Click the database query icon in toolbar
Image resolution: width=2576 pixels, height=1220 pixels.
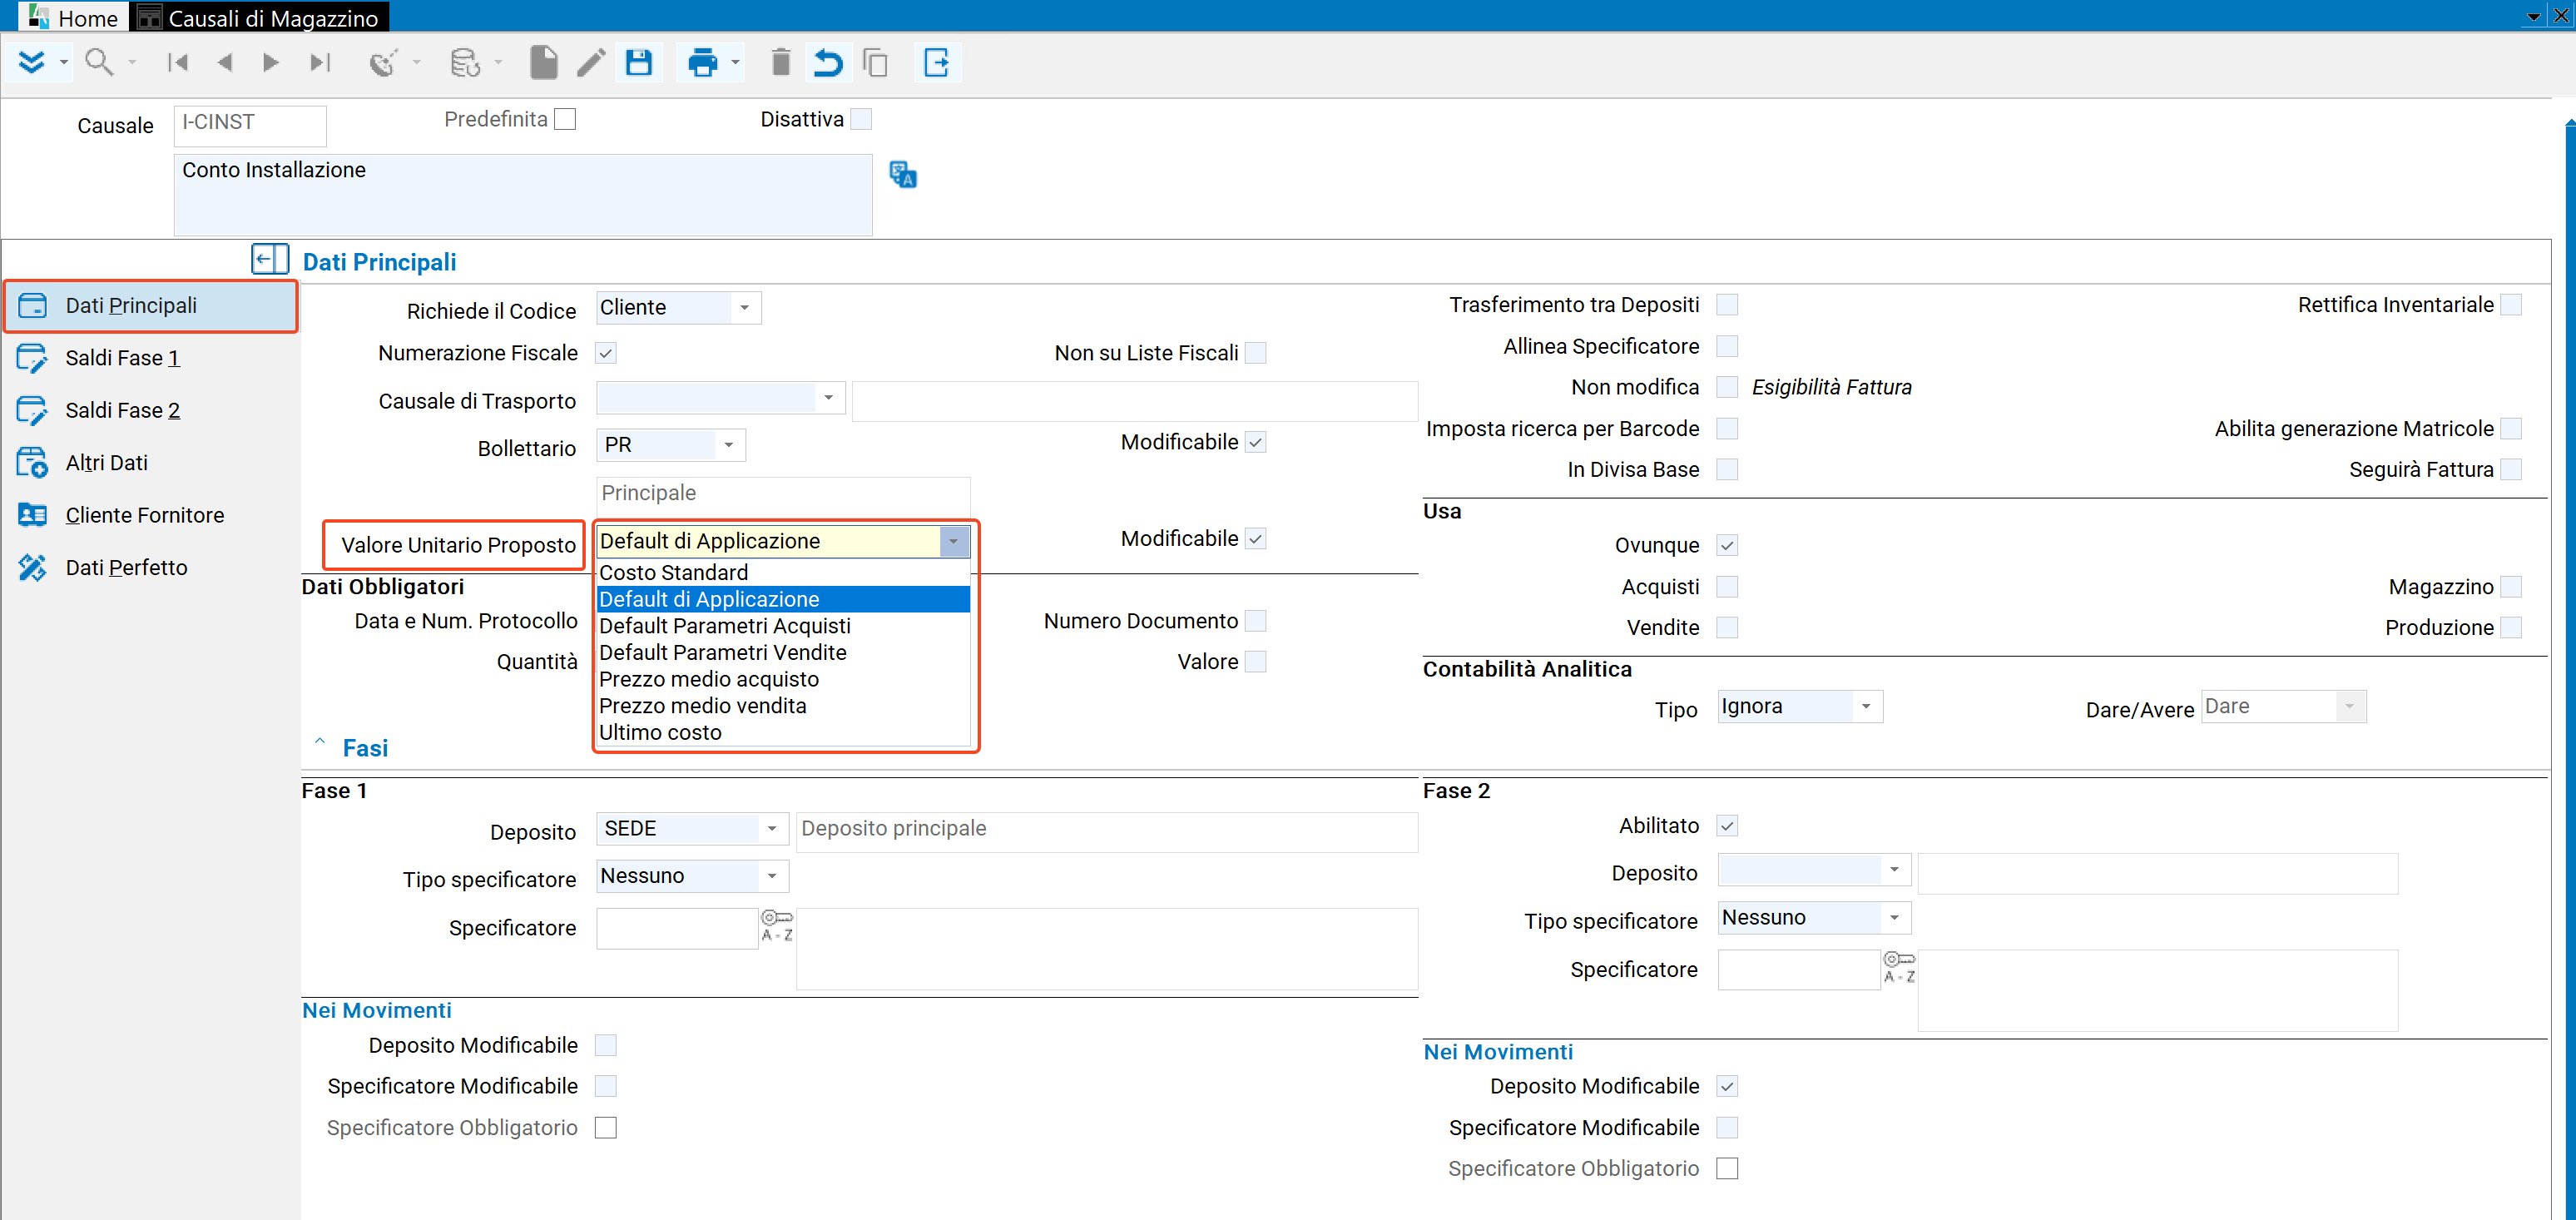(x=465, y=63)
